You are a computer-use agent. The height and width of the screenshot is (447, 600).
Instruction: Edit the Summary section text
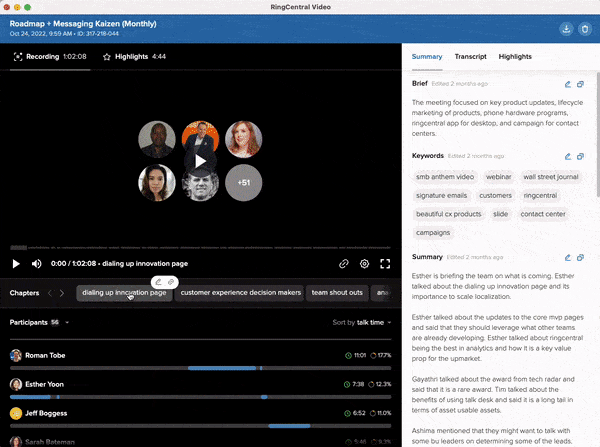click(x=568, y=257)
